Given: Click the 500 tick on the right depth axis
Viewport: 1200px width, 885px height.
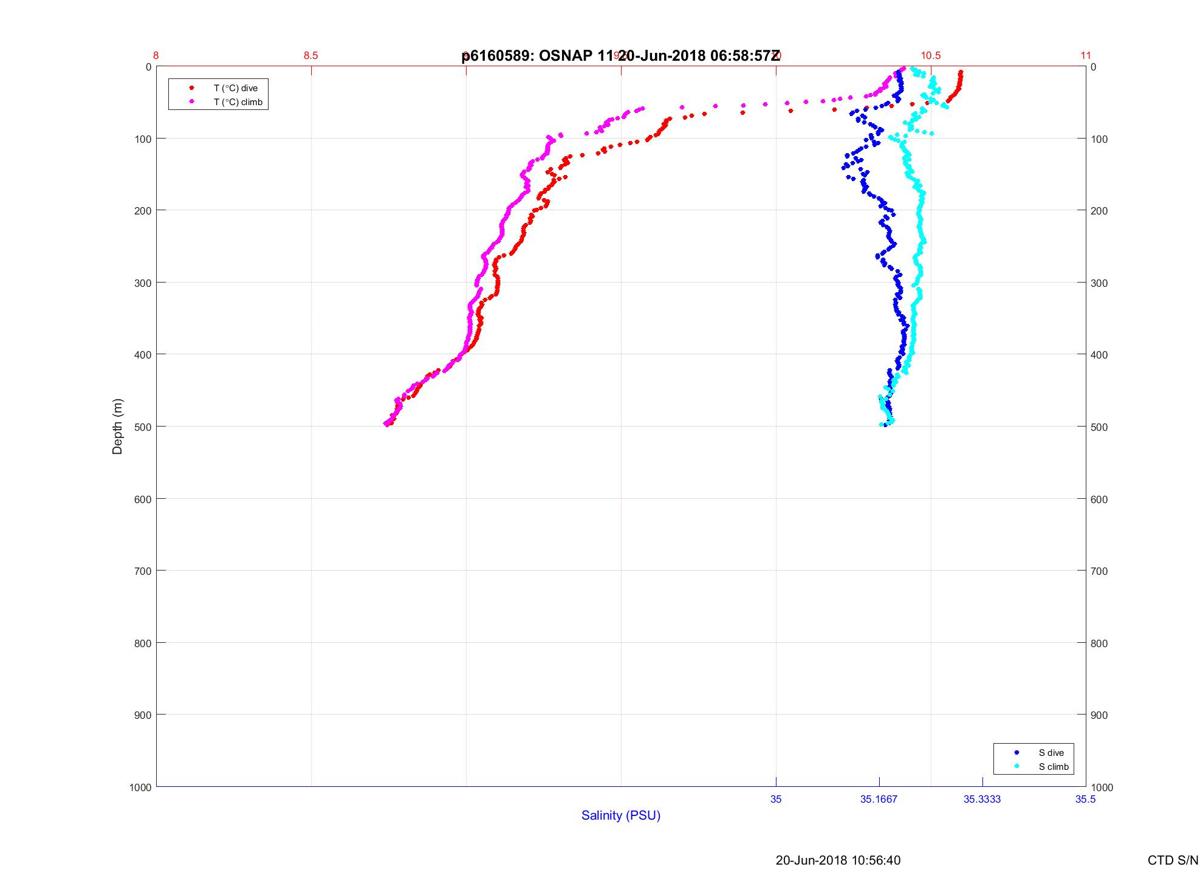Looking at the screenshot, I should (x=1100, y=427).
